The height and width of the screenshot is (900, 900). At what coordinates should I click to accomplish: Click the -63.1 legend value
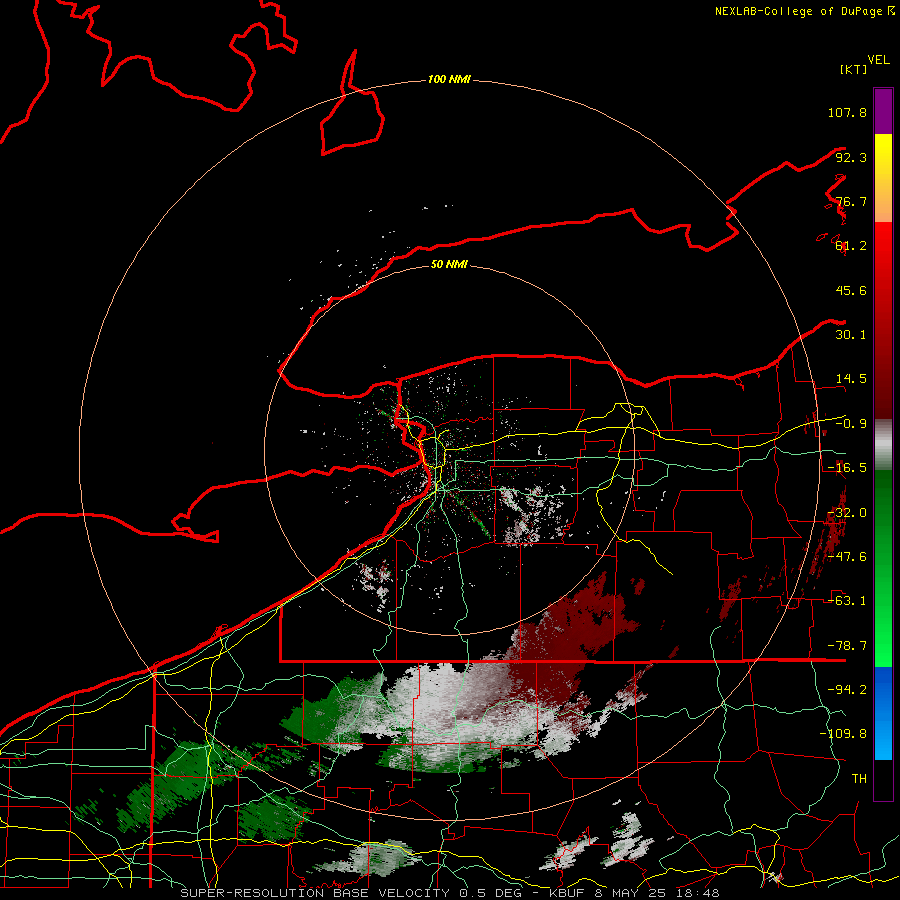[x=847, y=601]
